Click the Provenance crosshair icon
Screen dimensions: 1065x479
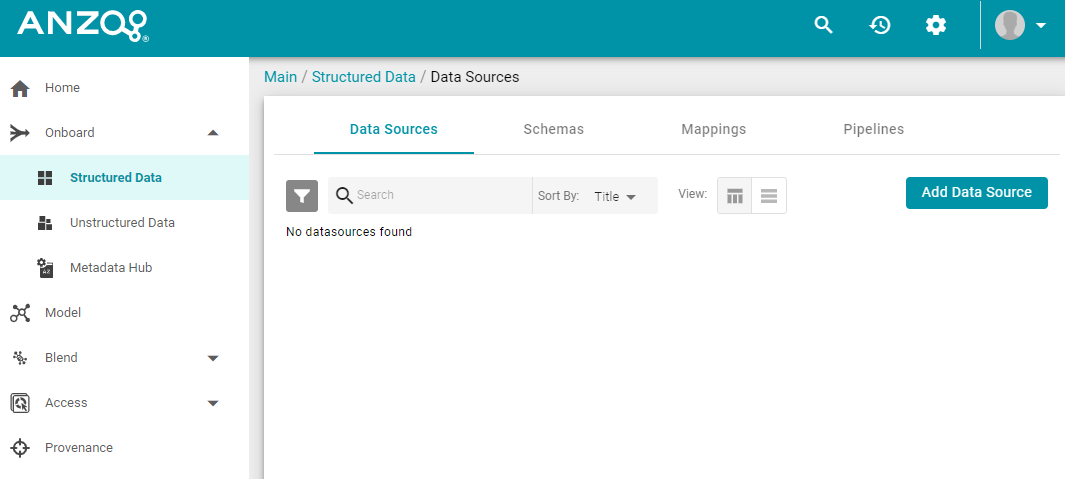[20, 448]
